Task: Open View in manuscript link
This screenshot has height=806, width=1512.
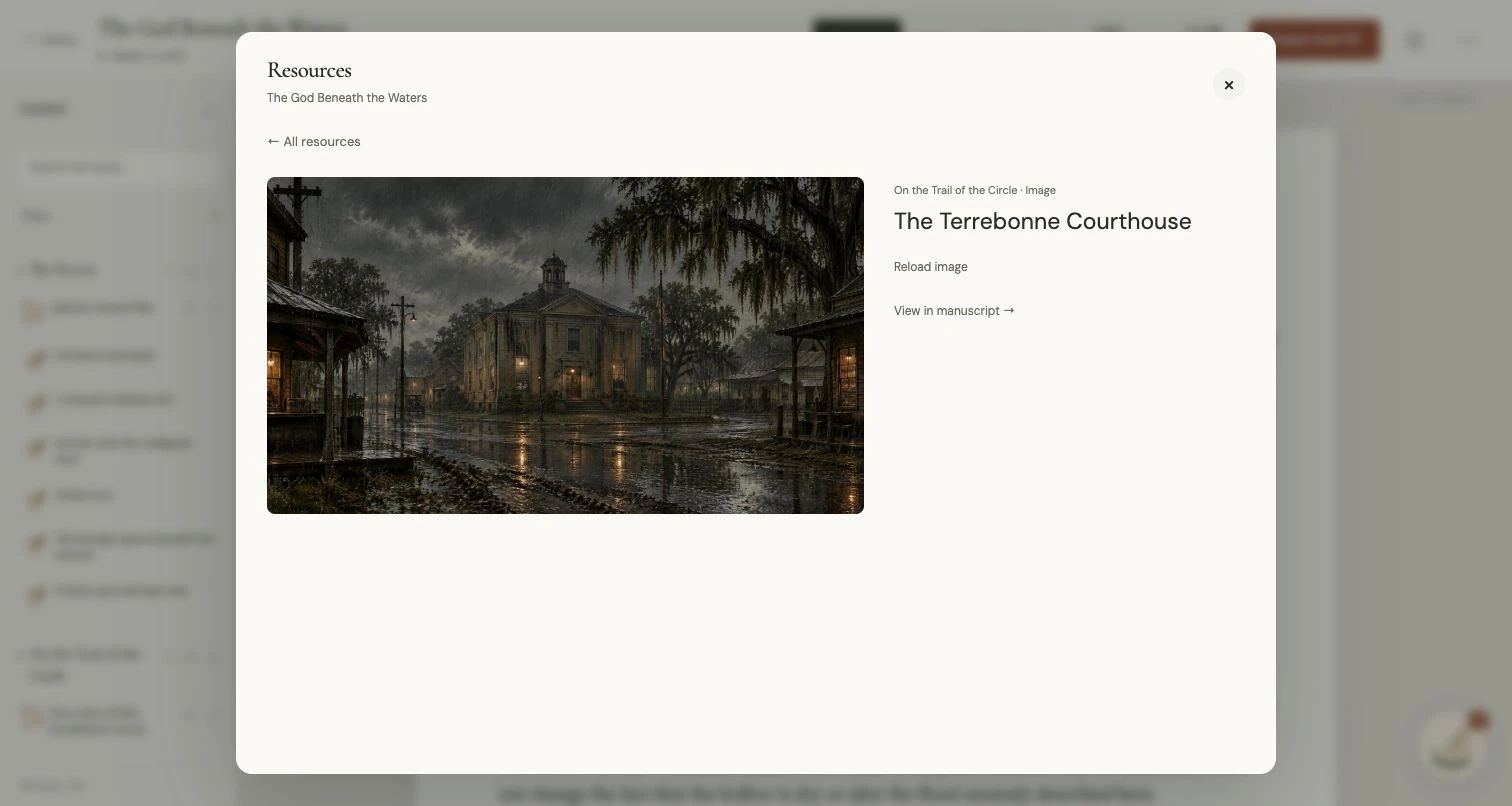Action: (x=954, y=311)
